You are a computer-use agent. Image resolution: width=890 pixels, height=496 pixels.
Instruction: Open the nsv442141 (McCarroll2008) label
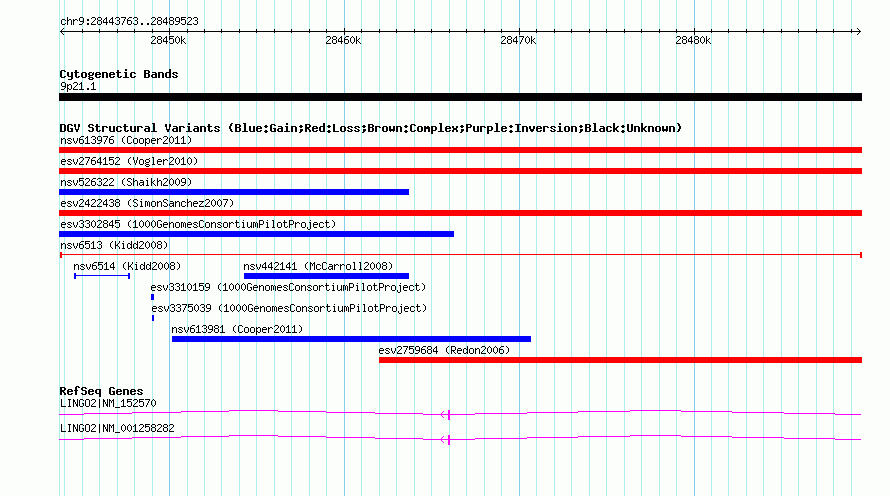click(x=318, y=266)
